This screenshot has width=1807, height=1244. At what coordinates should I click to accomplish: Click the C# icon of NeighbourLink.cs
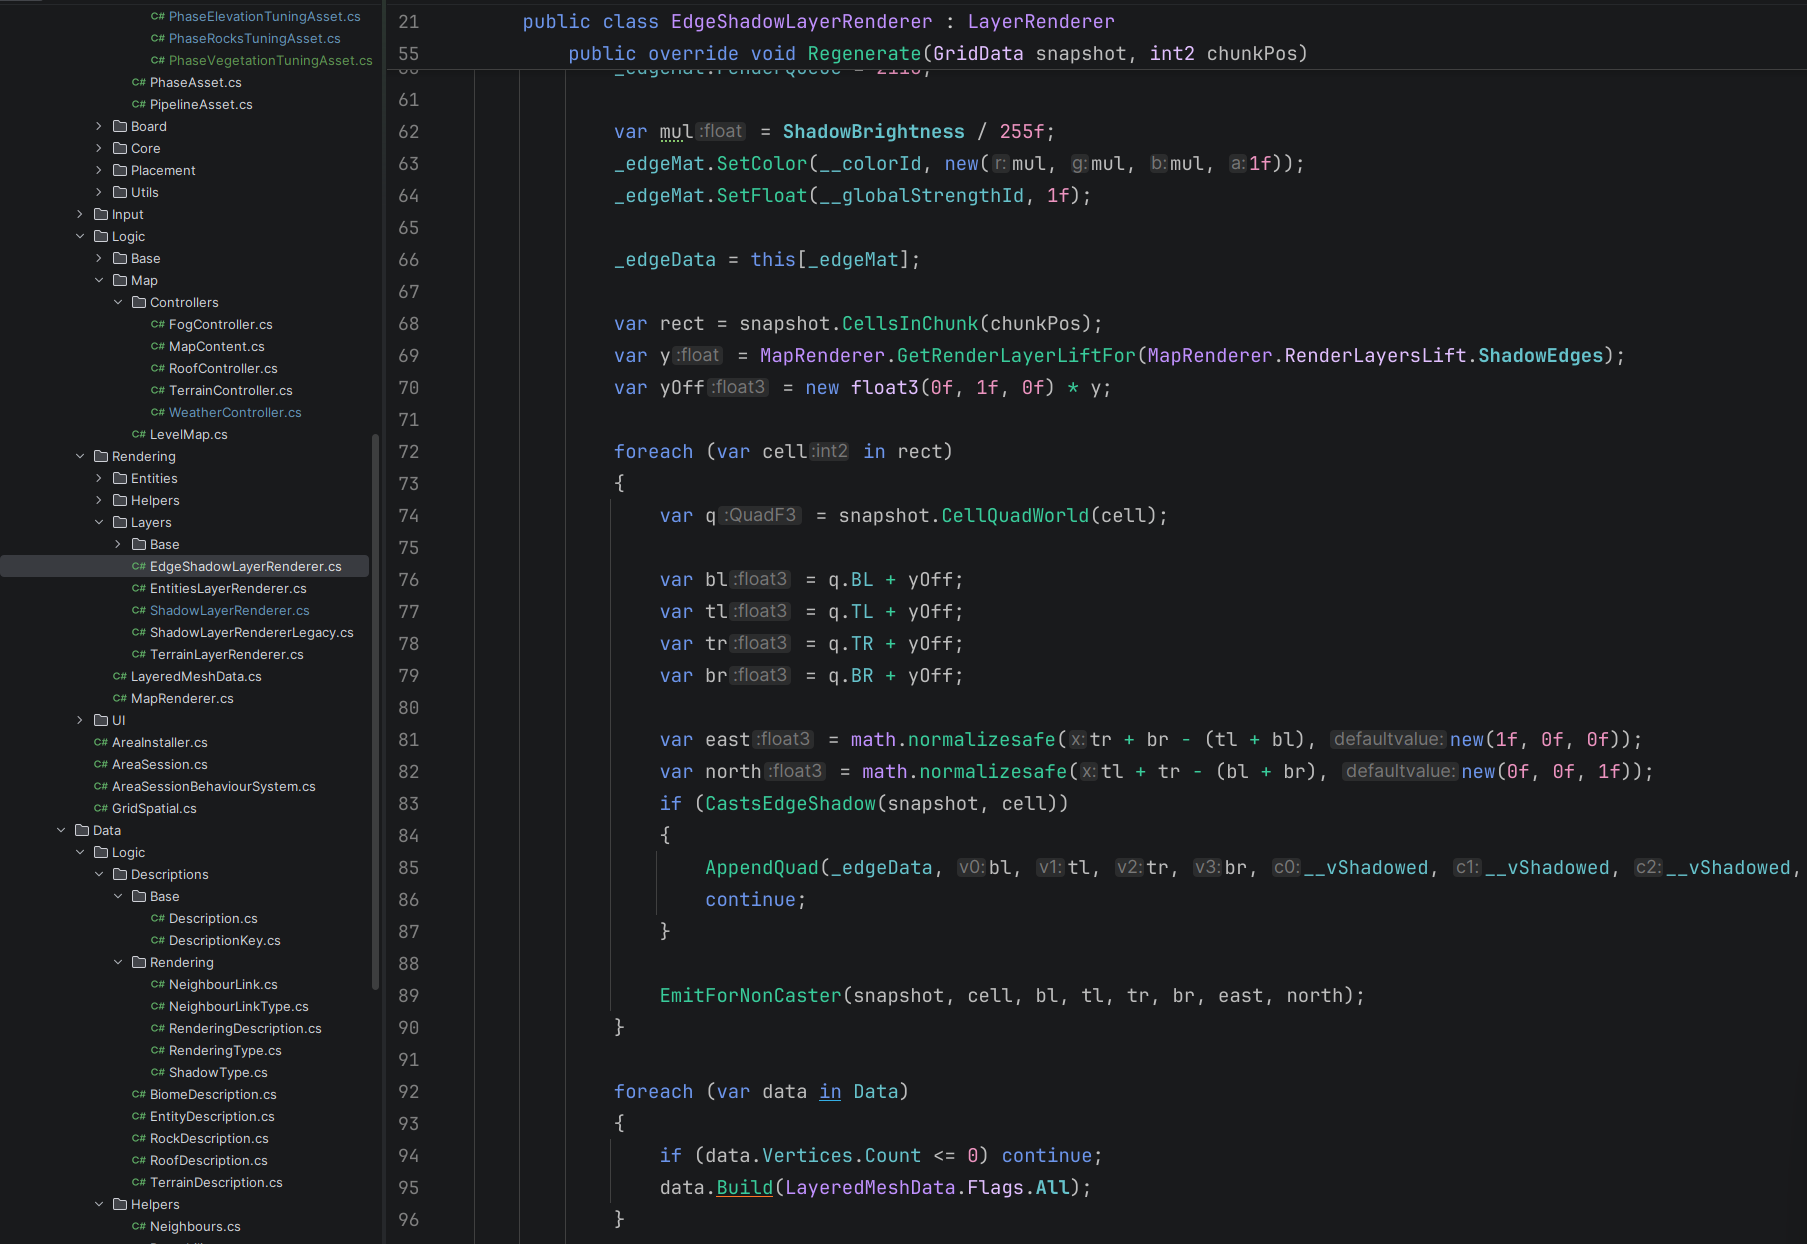(158, 985)
